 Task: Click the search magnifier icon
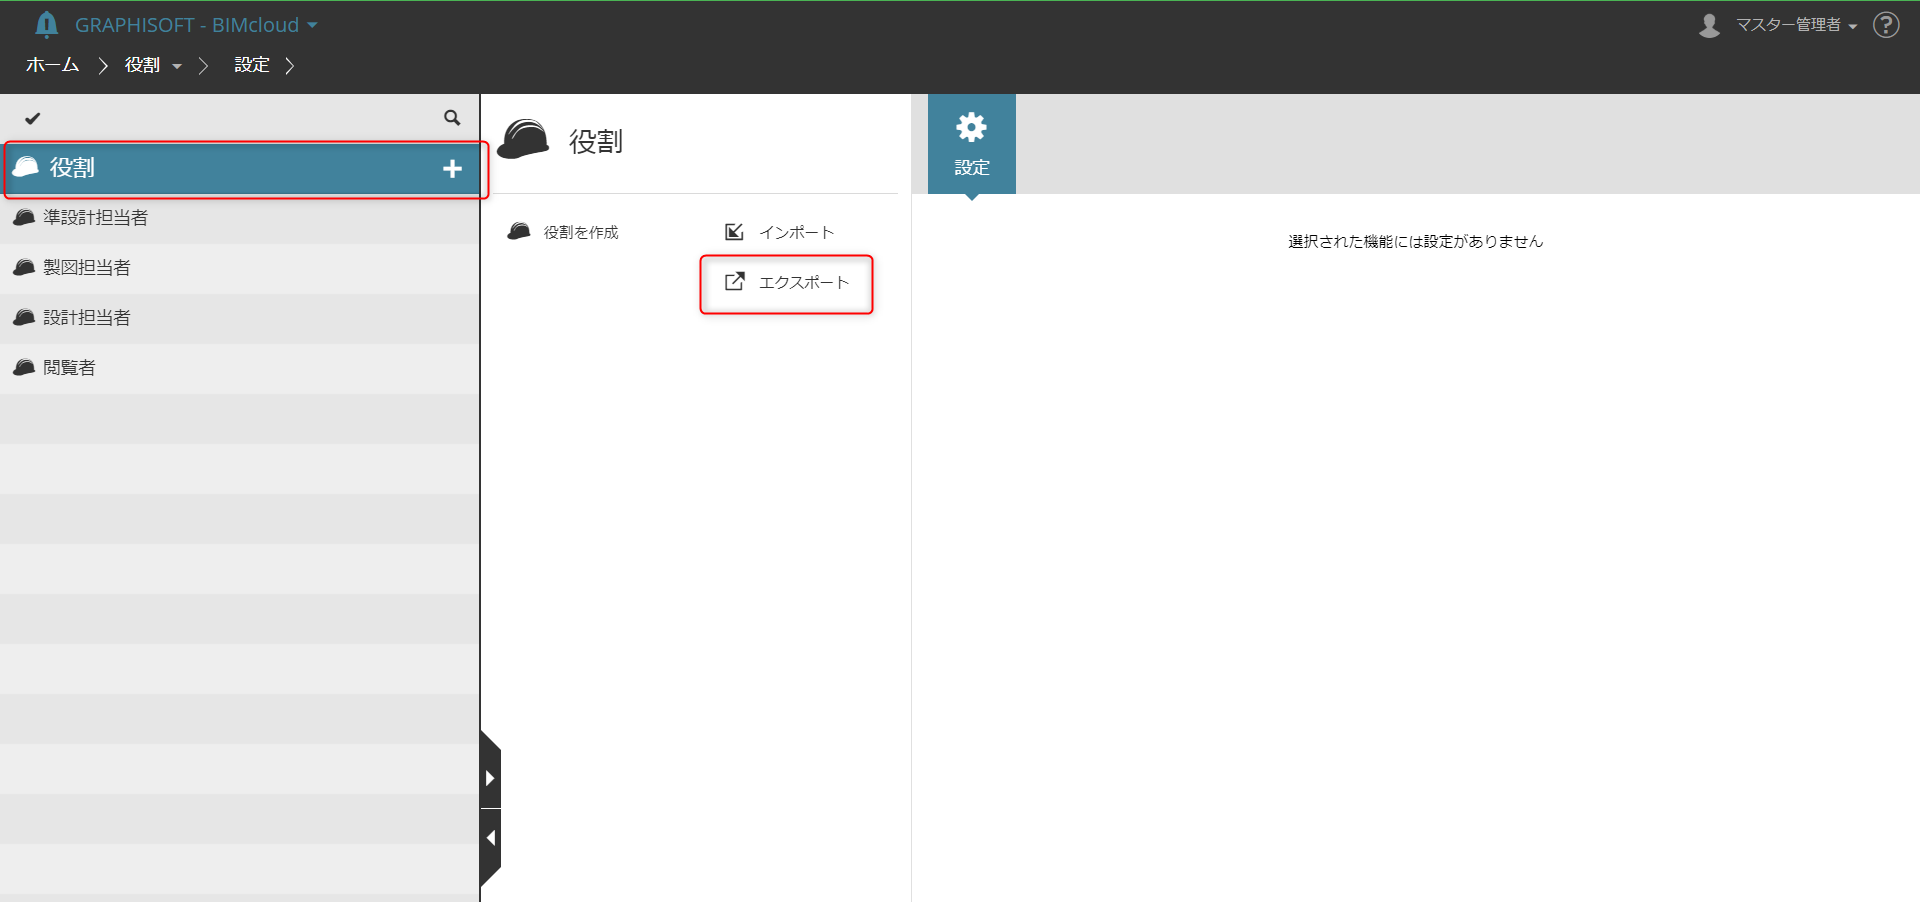pyautogui.click(x=452, y=118)
